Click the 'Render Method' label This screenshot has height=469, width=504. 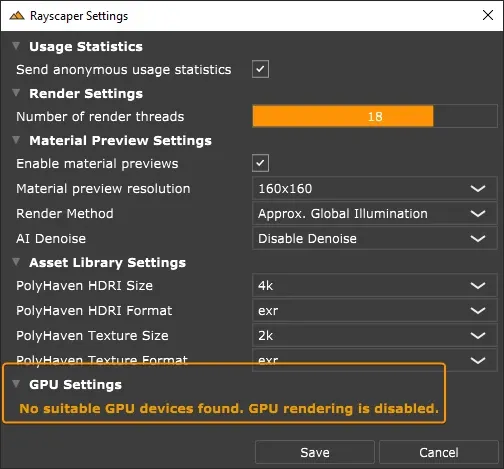[x=65, y=214]
